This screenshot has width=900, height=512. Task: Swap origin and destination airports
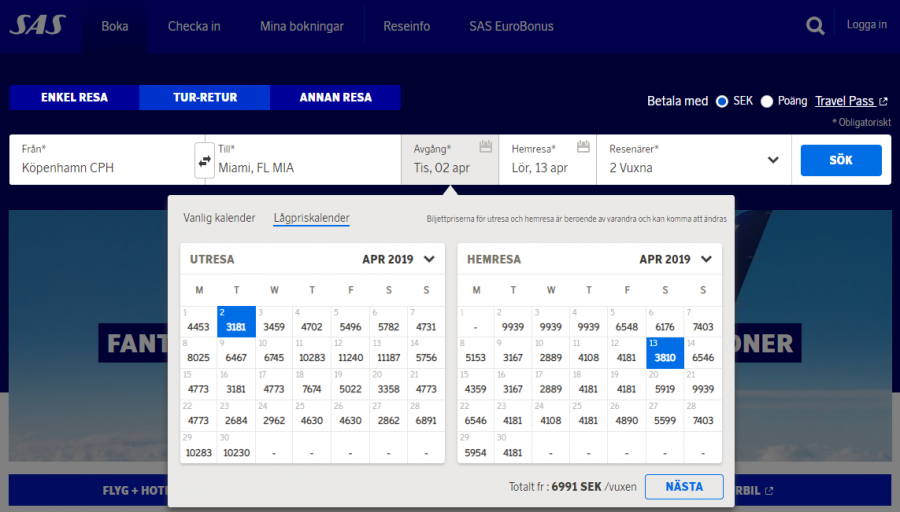pos(204,160)
